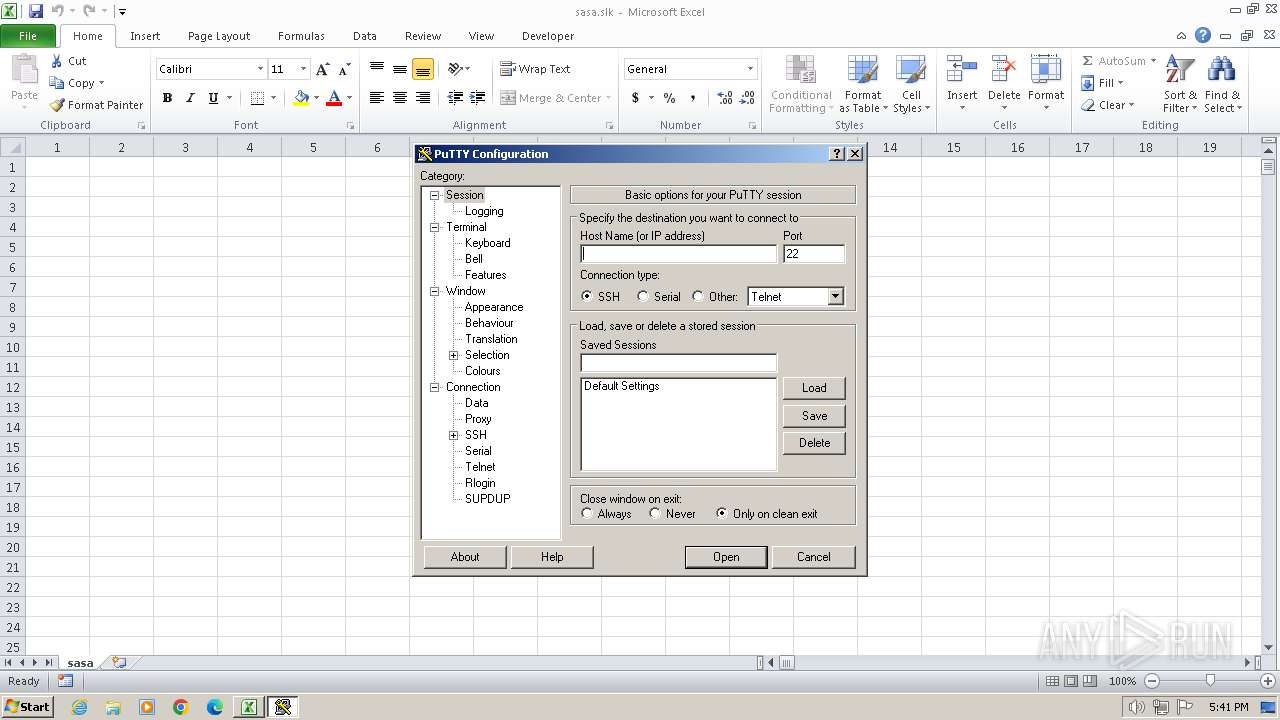Switch to the Formulas tab
This screenshot has width=1280, height=720.
click(301, 36)
